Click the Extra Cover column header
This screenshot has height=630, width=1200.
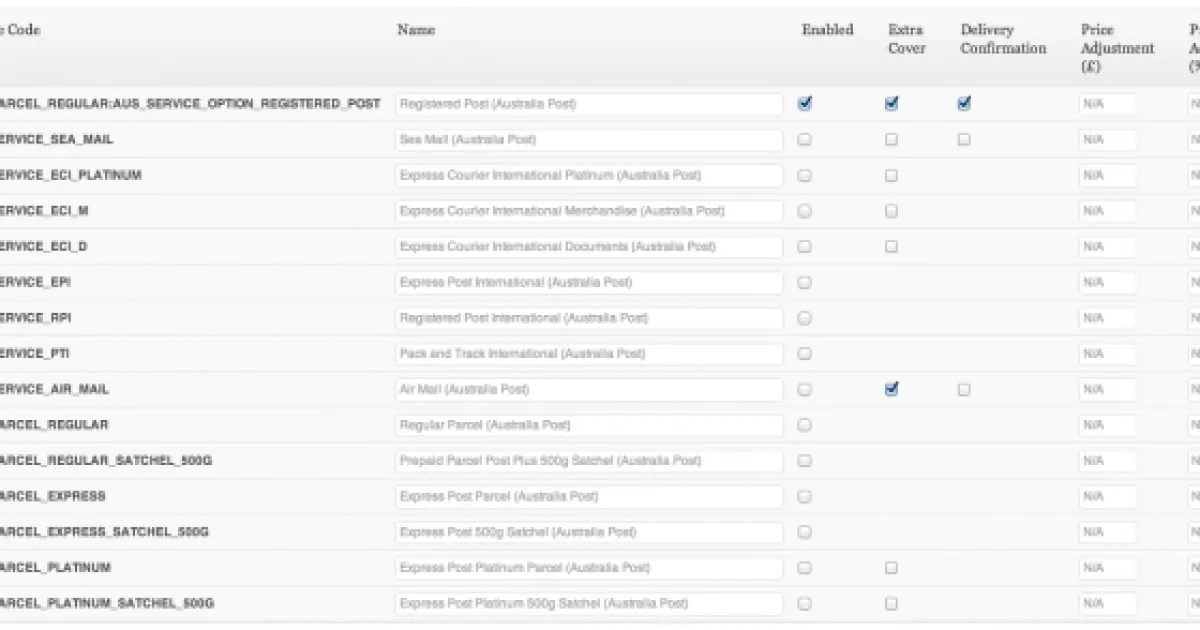(x=907, y=39)
